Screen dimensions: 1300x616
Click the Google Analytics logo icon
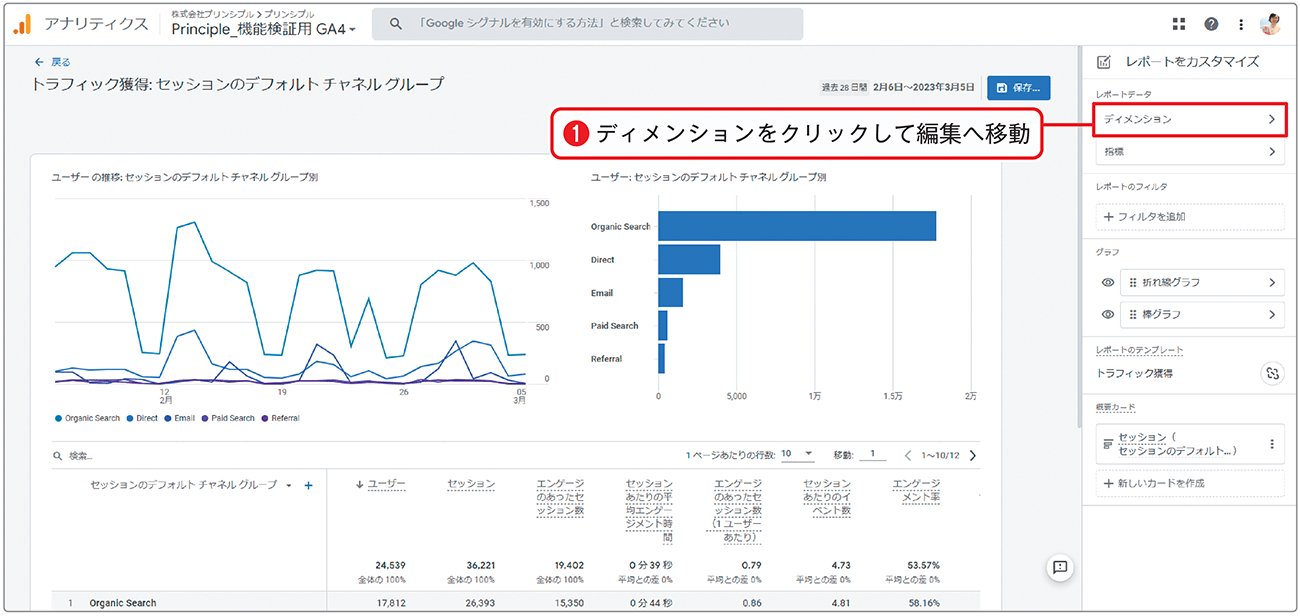22,24
